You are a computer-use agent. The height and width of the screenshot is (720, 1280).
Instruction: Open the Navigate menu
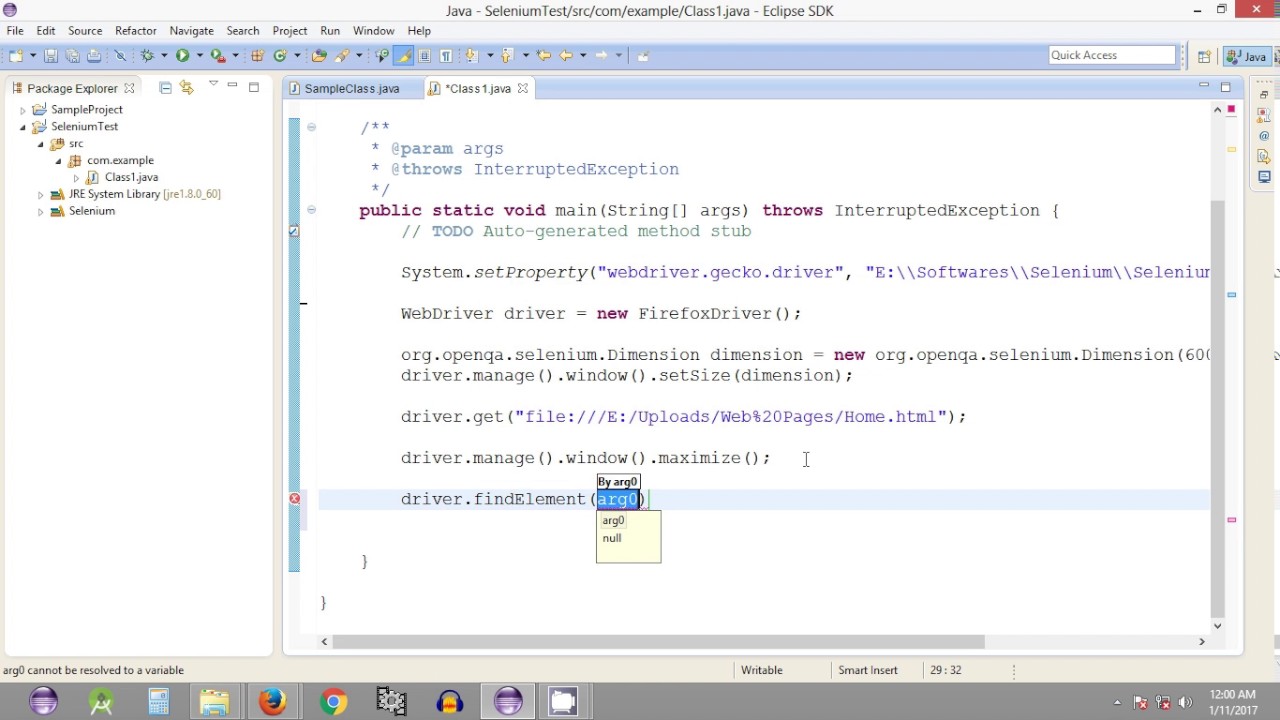(192, 31)
